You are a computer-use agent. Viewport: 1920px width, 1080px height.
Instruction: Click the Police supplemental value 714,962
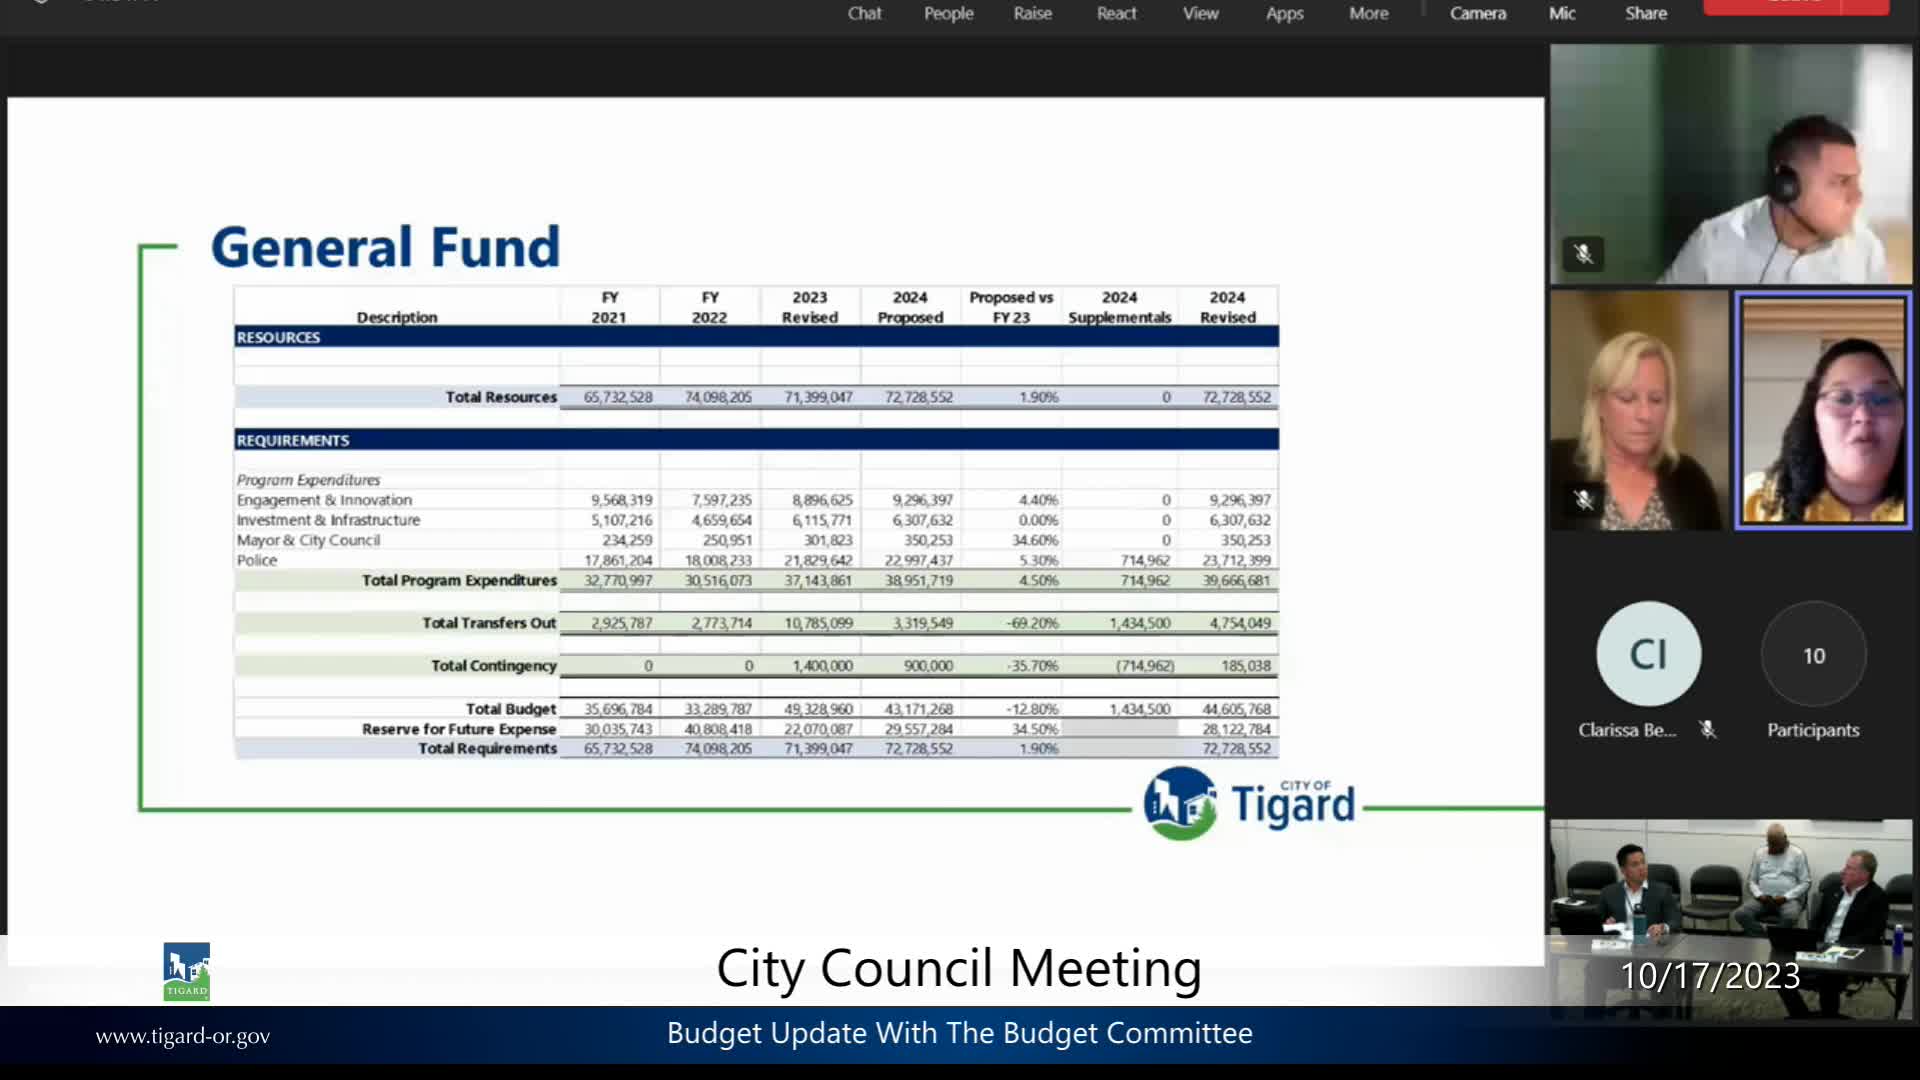point(1145,560)
